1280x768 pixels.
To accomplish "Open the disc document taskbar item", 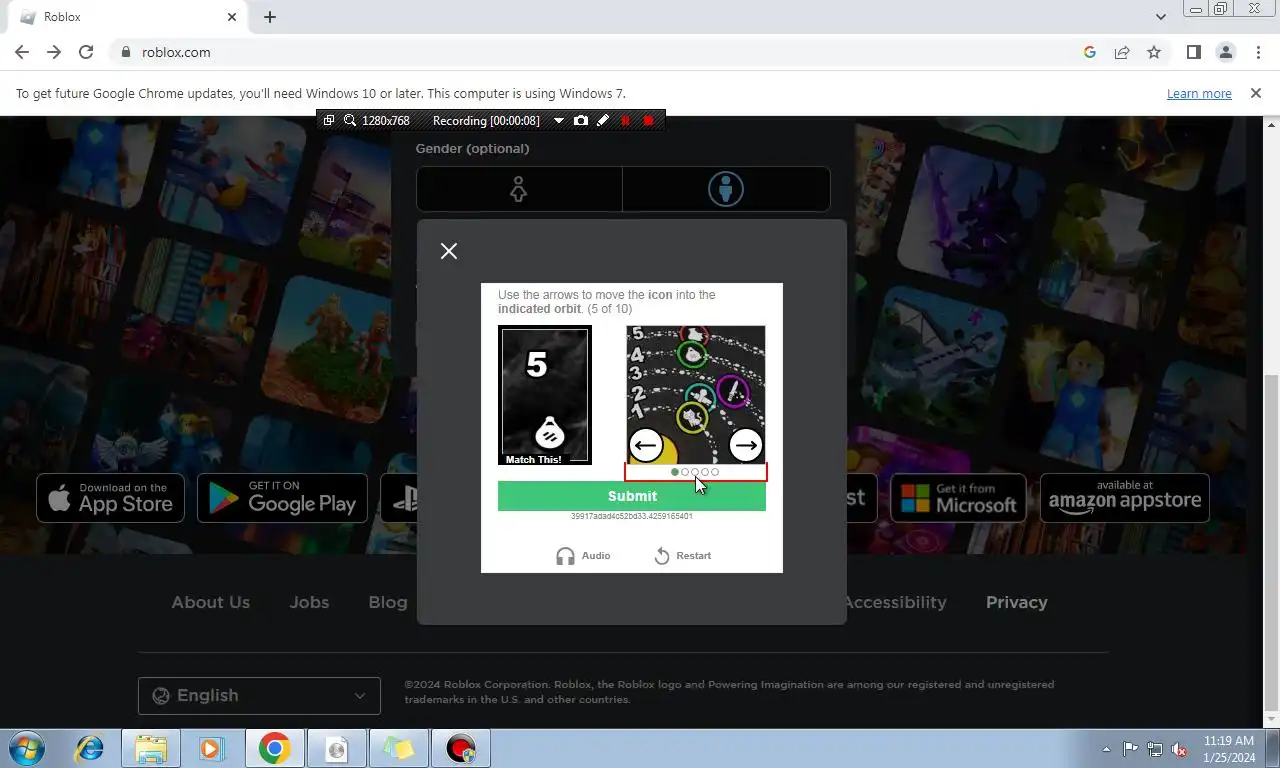I will [x=337, y=748].
